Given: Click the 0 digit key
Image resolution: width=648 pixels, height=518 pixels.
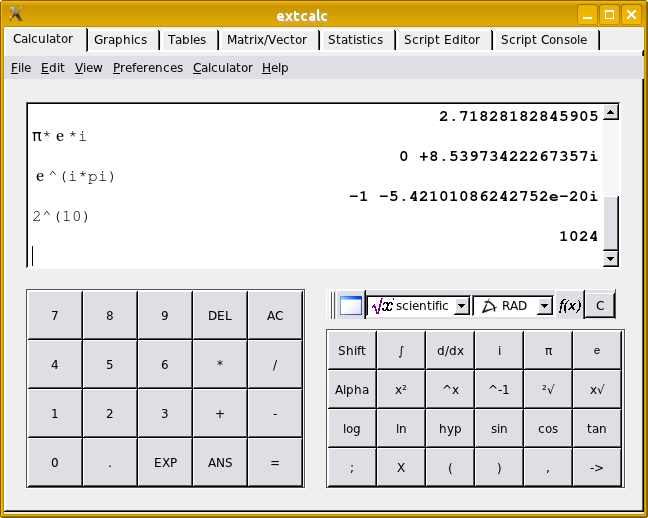Looking at the screenshot, I should point(55,462).
